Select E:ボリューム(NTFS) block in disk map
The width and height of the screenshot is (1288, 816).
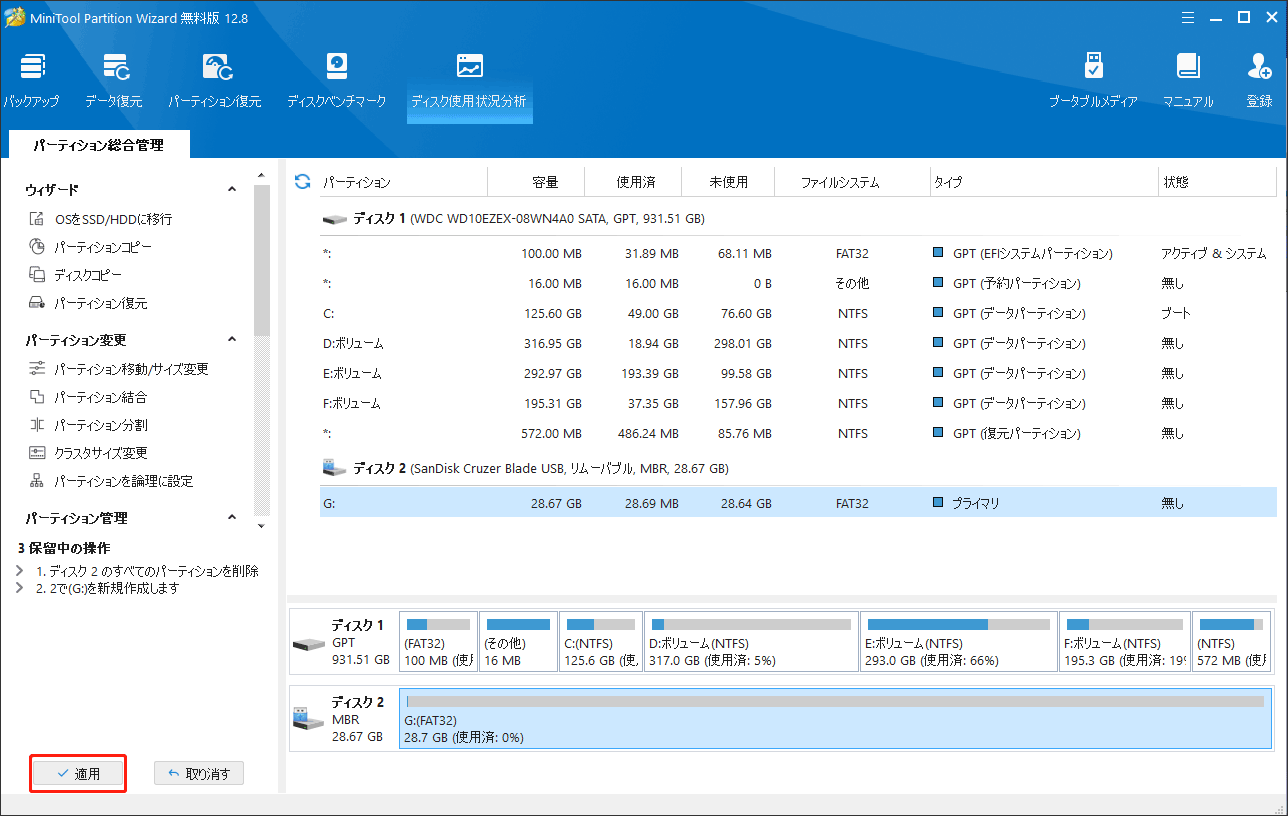[x=958, y=642]
